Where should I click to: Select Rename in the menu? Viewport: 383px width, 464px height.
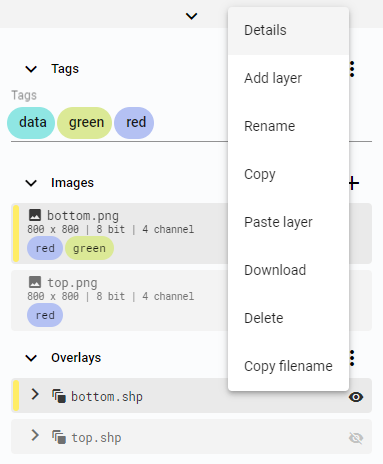tap(288, 126)
